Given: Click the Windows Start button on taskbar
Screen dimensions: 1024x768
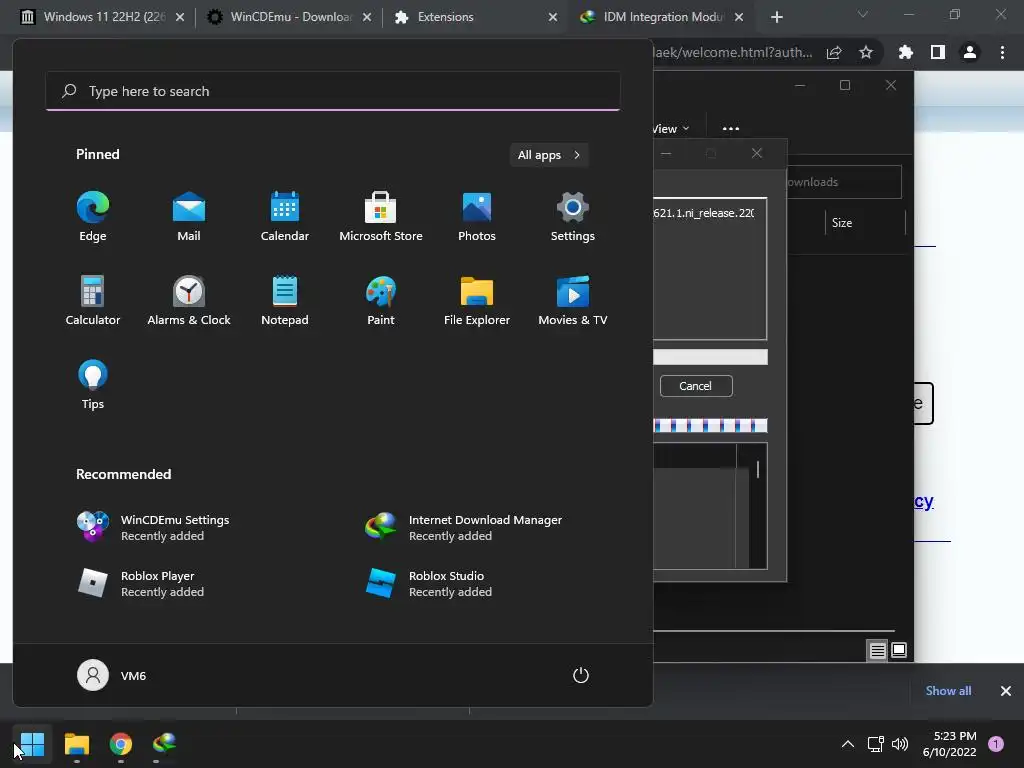Looking at the screenshot, I should pyautogui.click(x=32, y=744).
